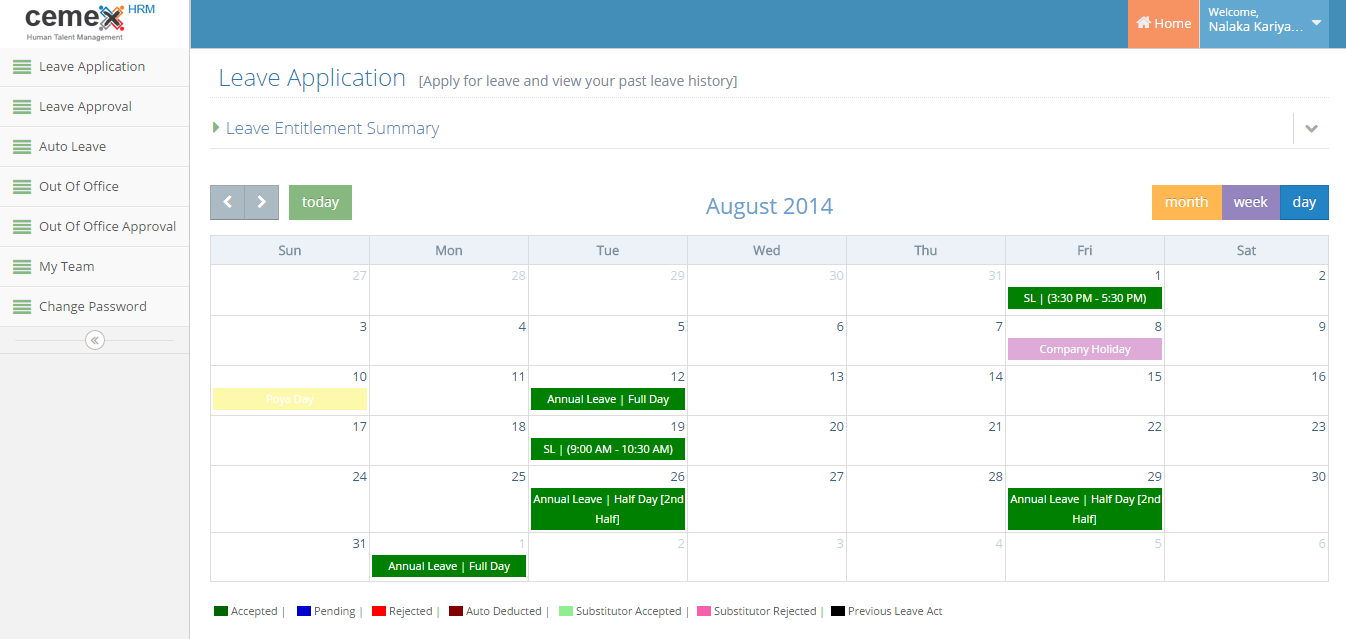Click the Fri column header
The width and height of the screenshot is (1346, 639).
coord(1085,250)
